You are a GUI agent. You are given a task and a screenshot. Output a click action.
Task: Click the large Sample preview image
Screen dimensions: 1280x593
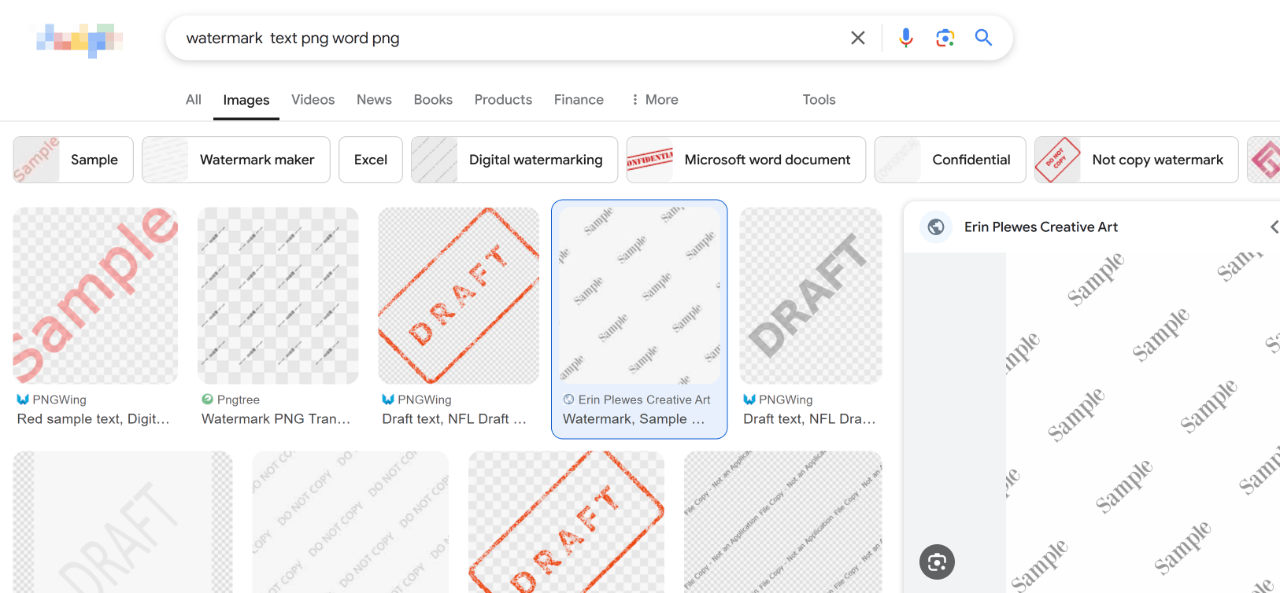click(x=1143, y=422)
